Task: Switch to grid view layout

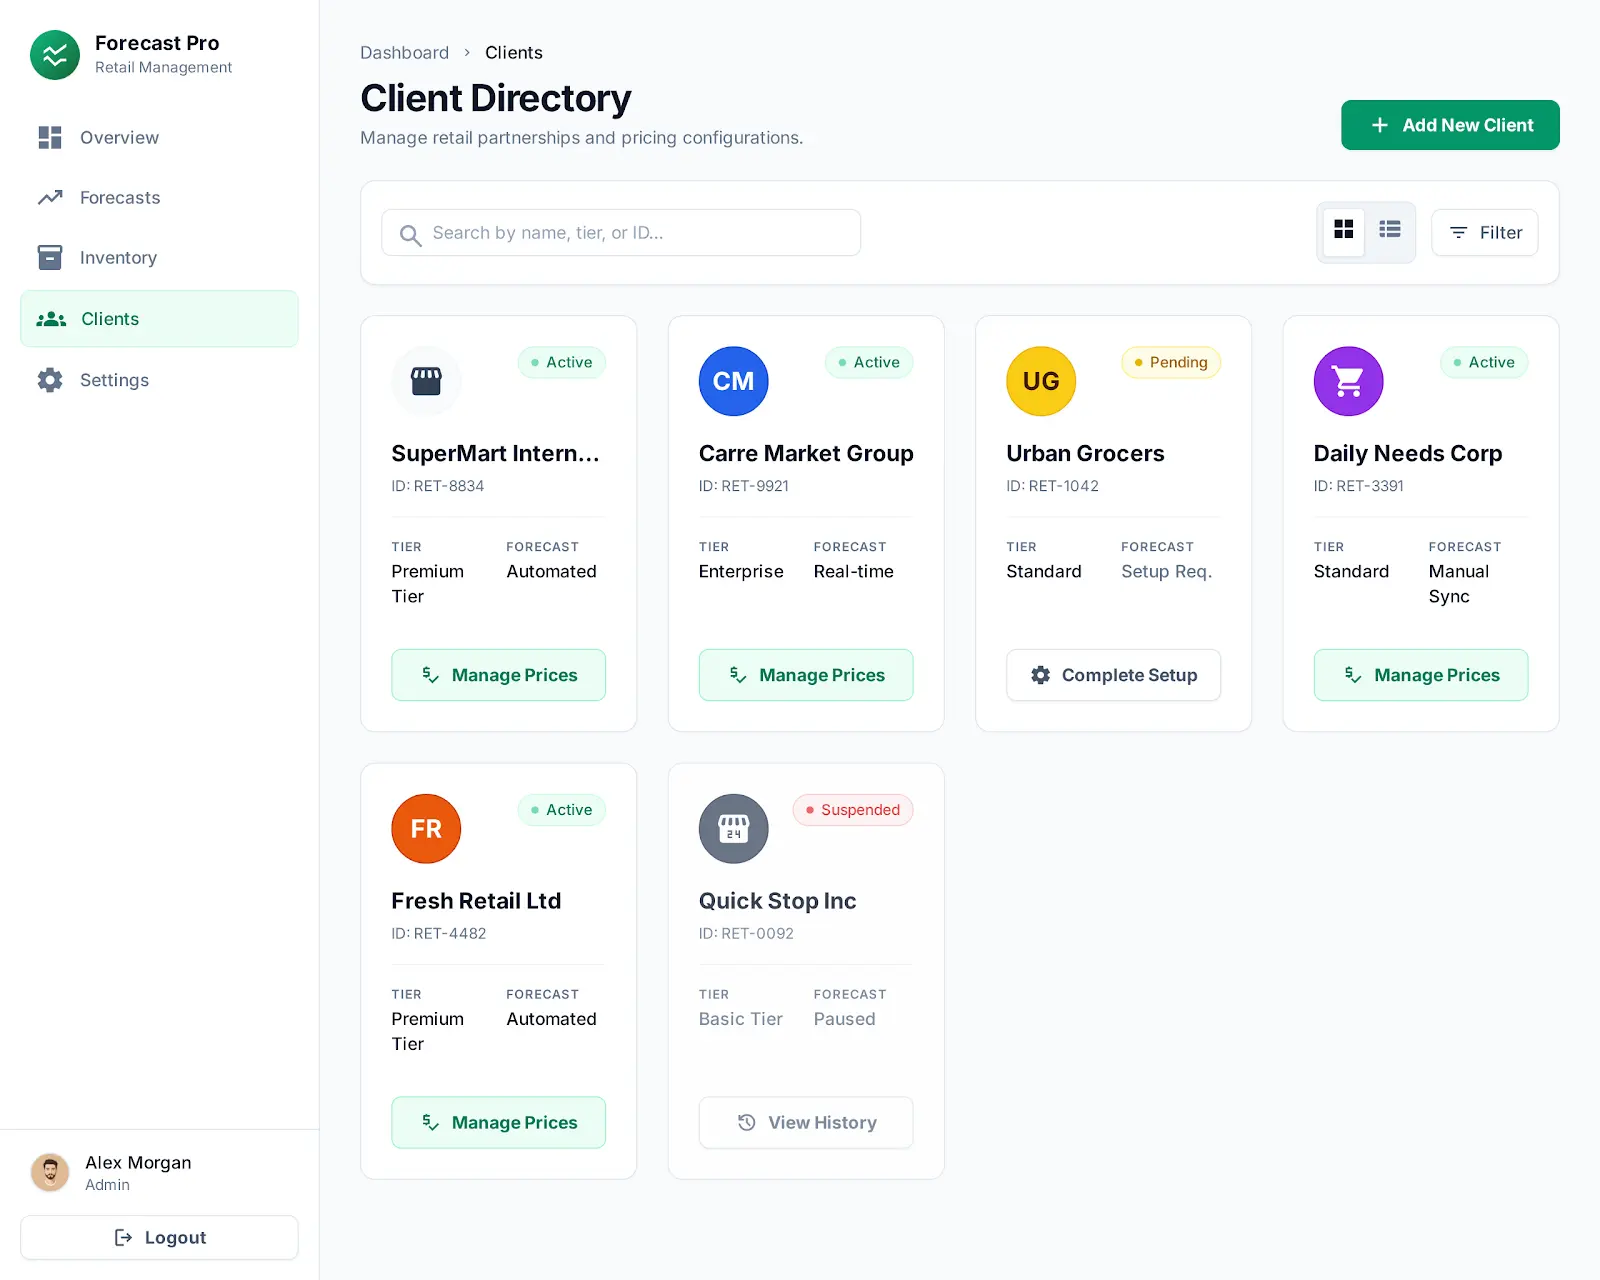Action: pos(1343,231)
